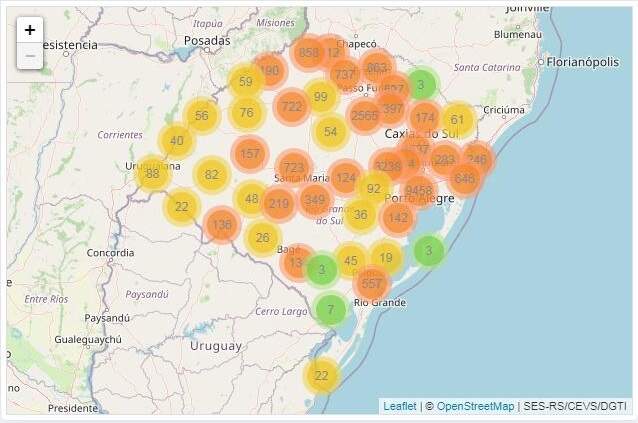Expand the orange cluster labeled 2565

pyautogui.click(x=365, y=115)
